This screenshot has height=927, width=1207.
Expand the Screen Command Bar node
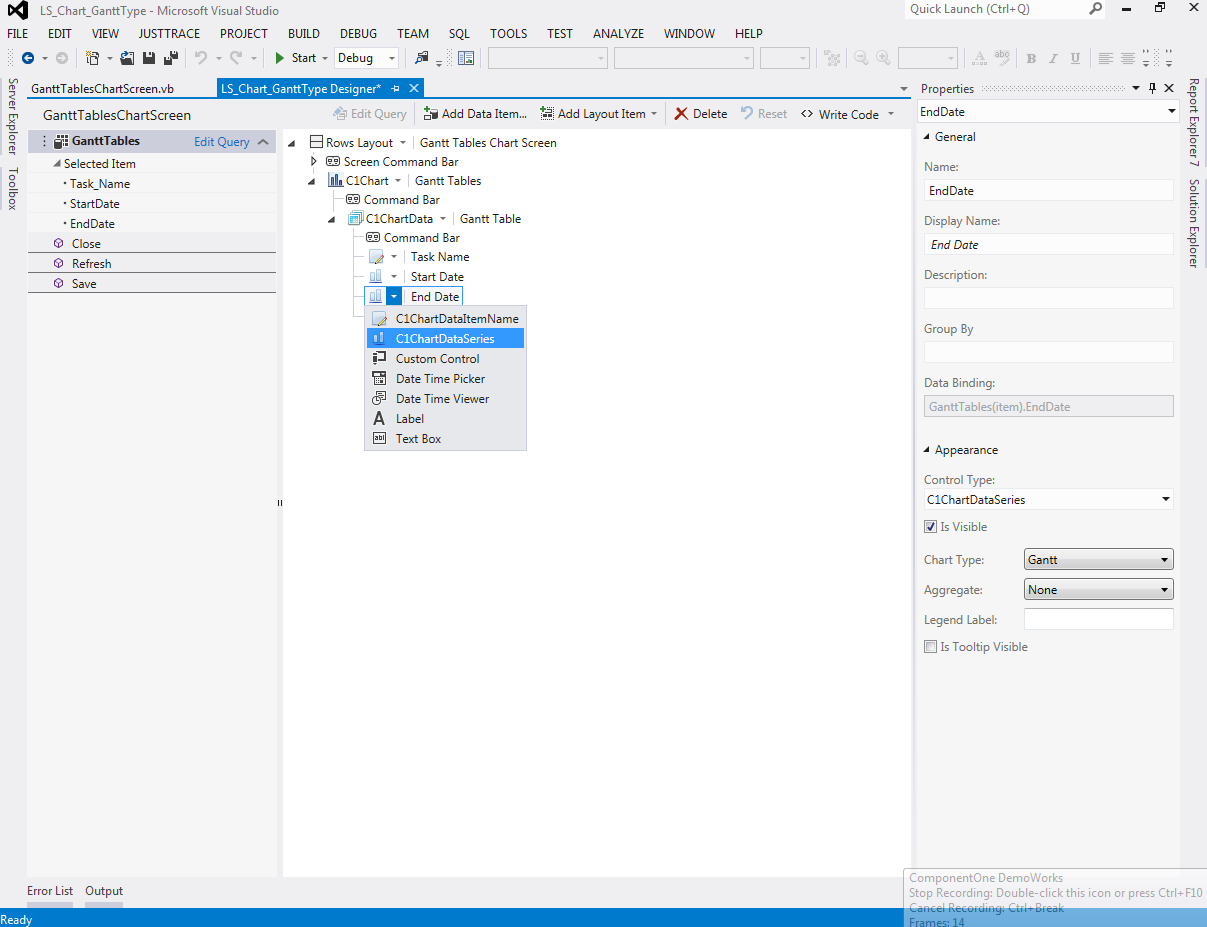(x=314, y=161)
